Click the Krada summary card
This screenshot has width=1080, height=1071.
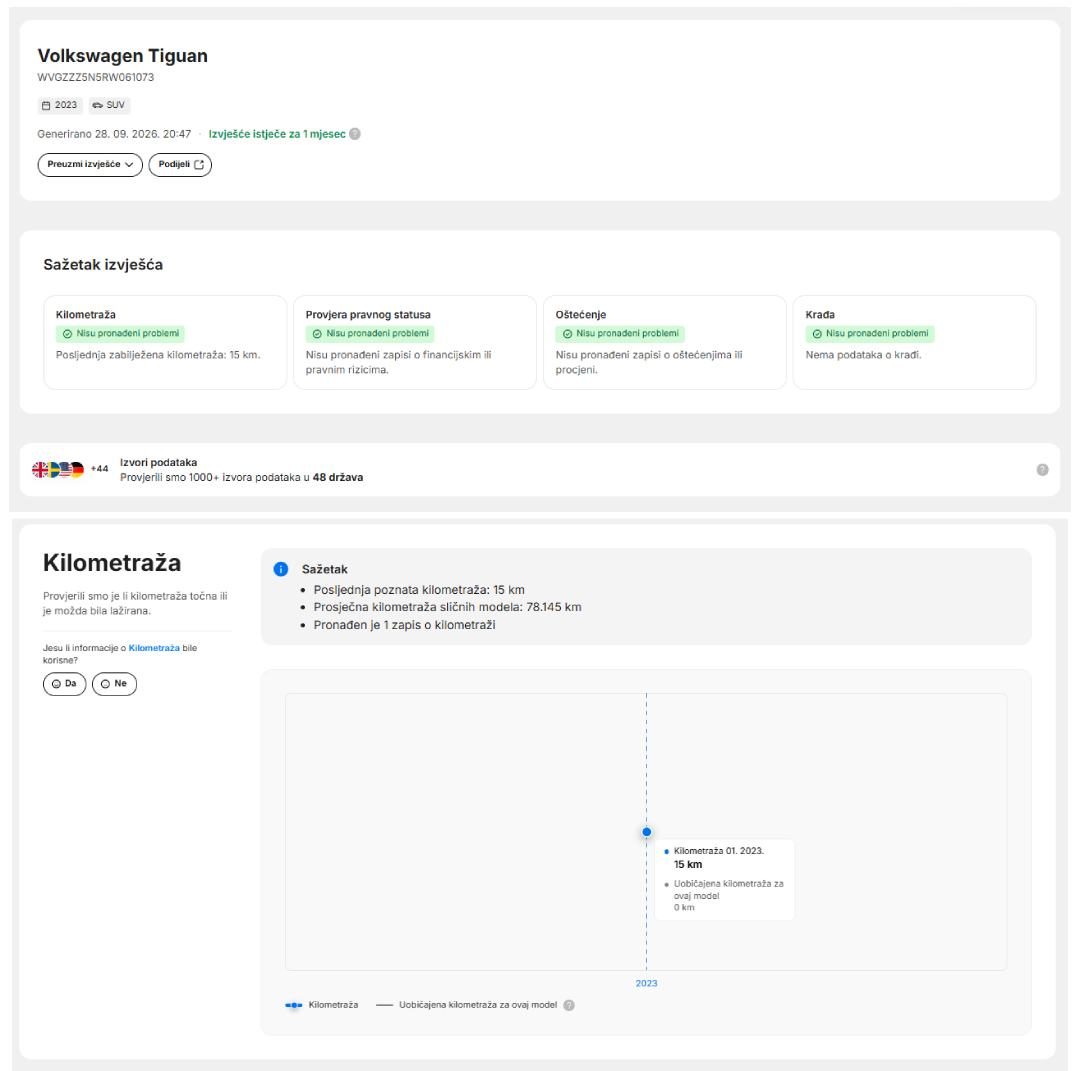pyautogui.click(x=915, y=342)
